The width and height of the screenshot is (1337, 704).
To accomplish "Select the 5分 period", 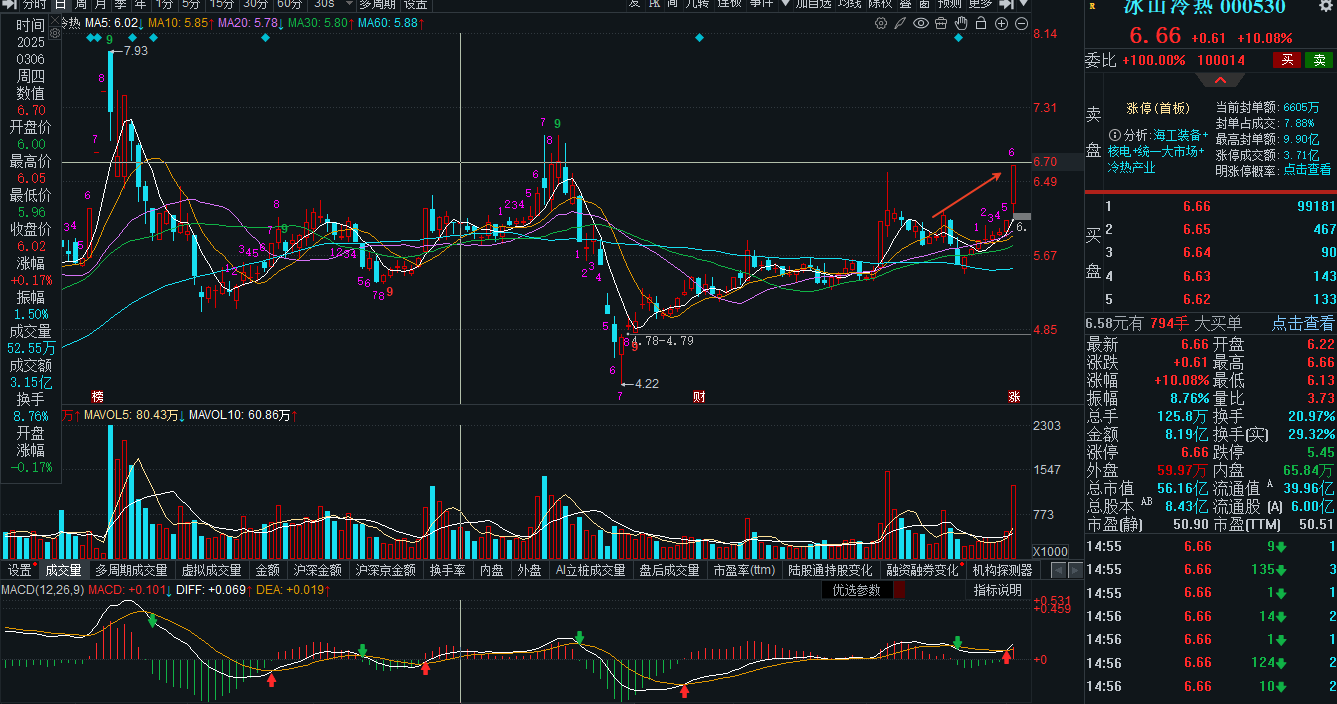I will (191, 4).
